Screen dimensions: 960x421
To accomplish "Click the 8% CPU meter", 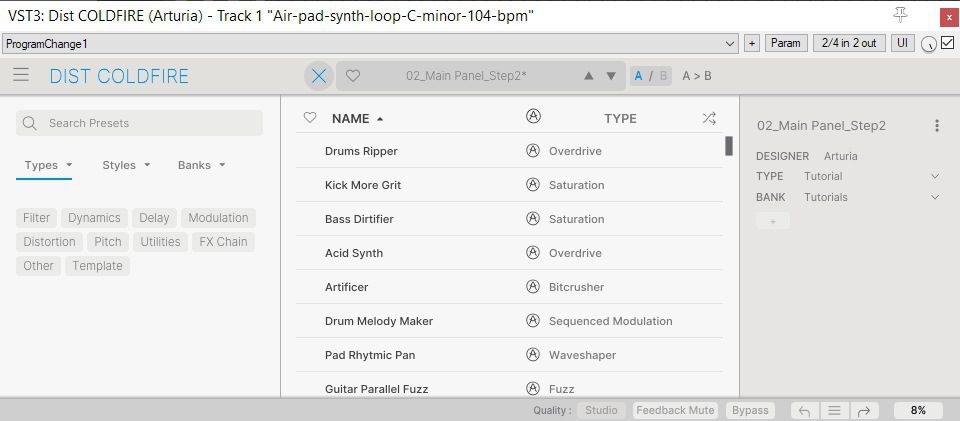I will pos(918,411).
